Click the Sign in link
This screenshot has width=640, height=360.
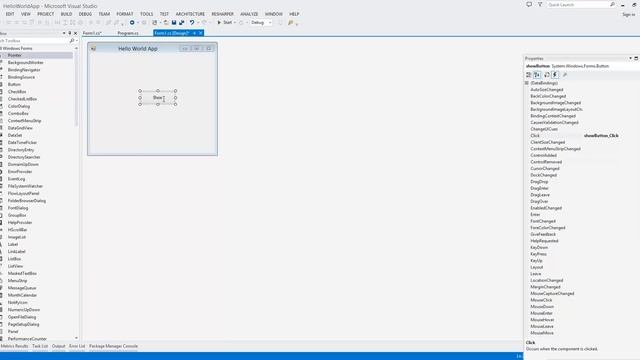[629, 14]
